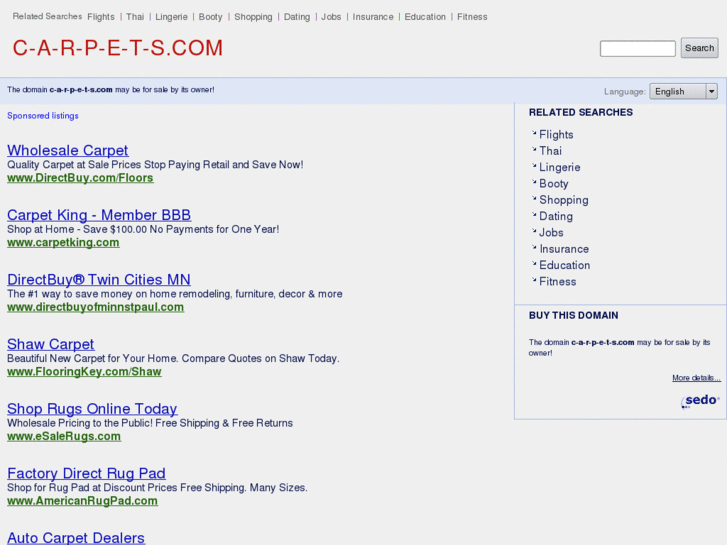Choose Jobs in sidebar related searches
The image size is (727, 545).
[551, 232]
